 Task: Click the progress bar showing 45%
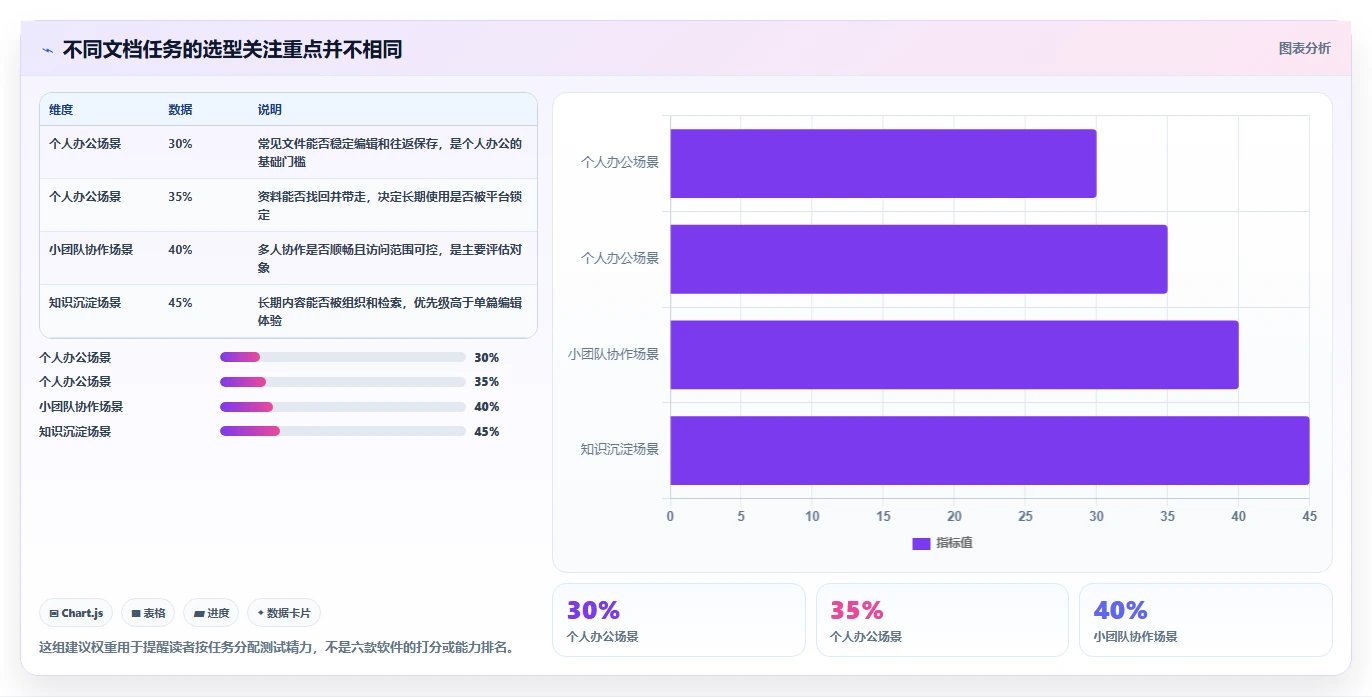(343, 432)
